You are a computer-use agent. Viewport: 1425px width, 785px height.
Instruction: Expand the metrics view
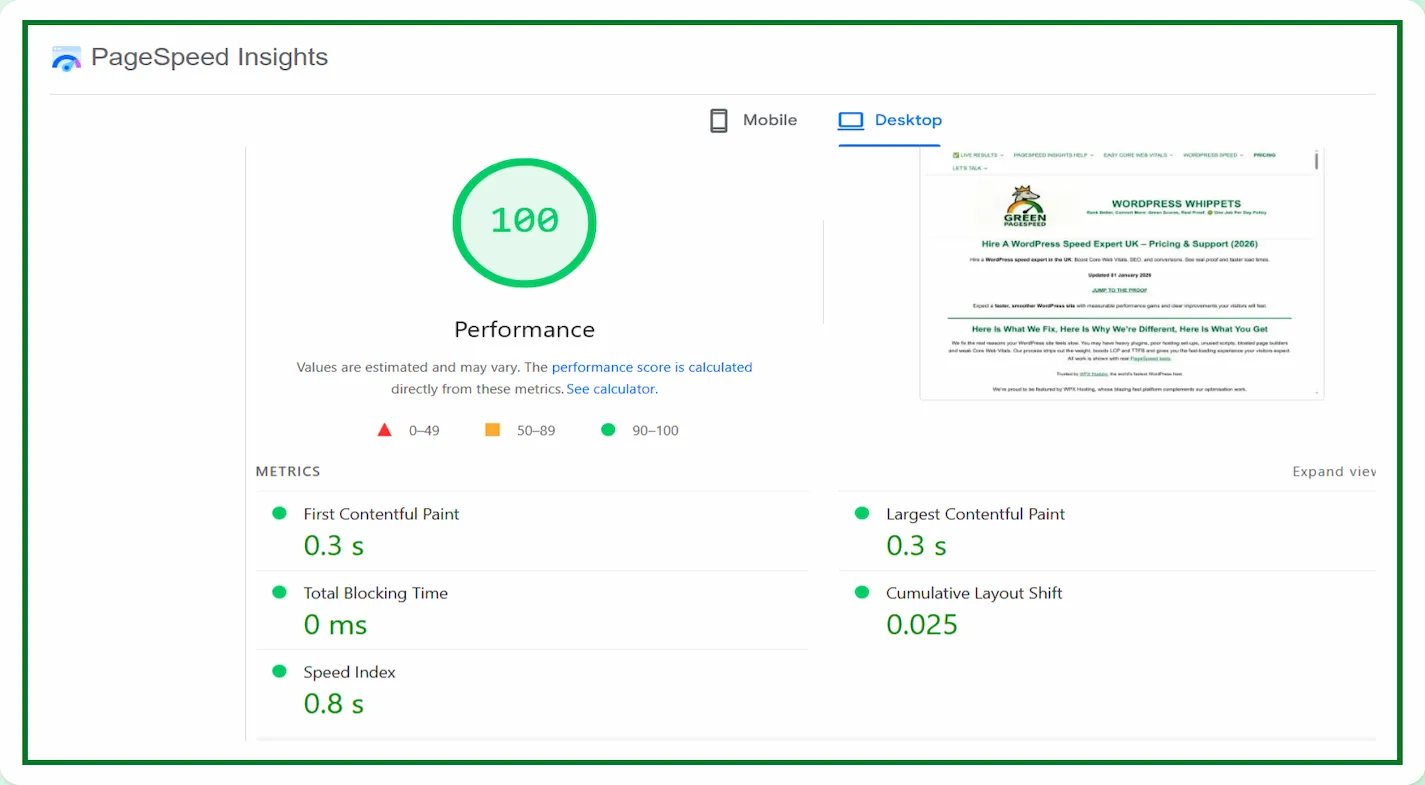[1333, 471]
